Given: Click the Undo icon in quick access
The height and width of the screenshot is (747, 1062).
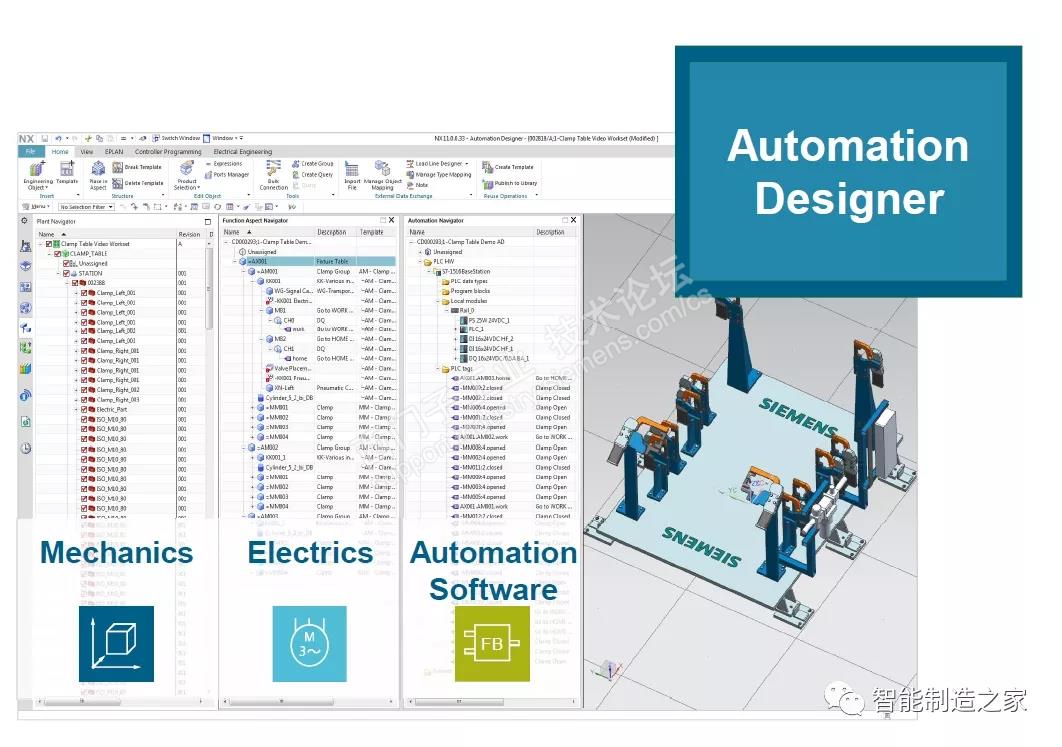Looking at the screenshot, I should pyautogui.click(x=58, y=138).
